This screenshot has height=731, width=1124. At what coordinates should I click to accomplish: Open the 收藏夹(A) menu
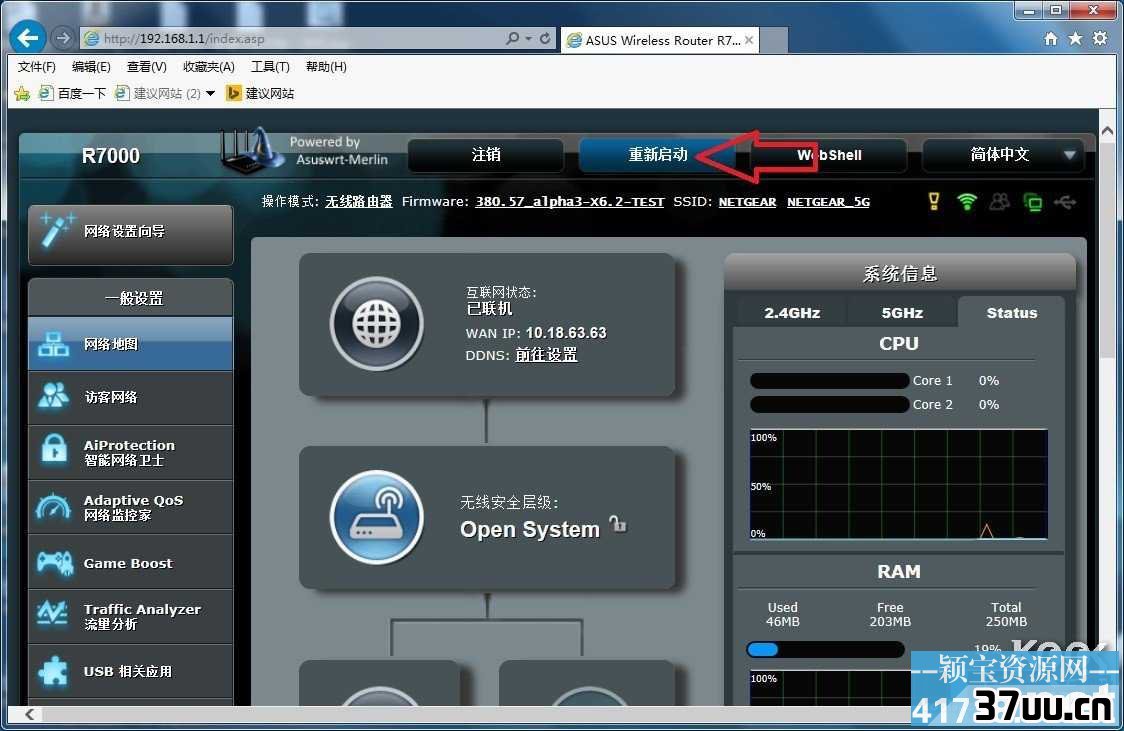209,67
